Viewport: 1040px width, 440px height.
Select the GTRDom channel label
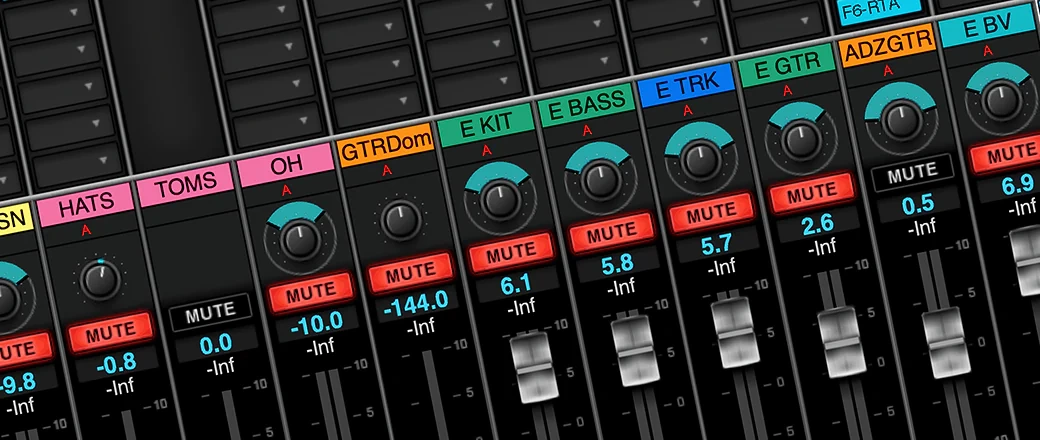tap(386, 146)
